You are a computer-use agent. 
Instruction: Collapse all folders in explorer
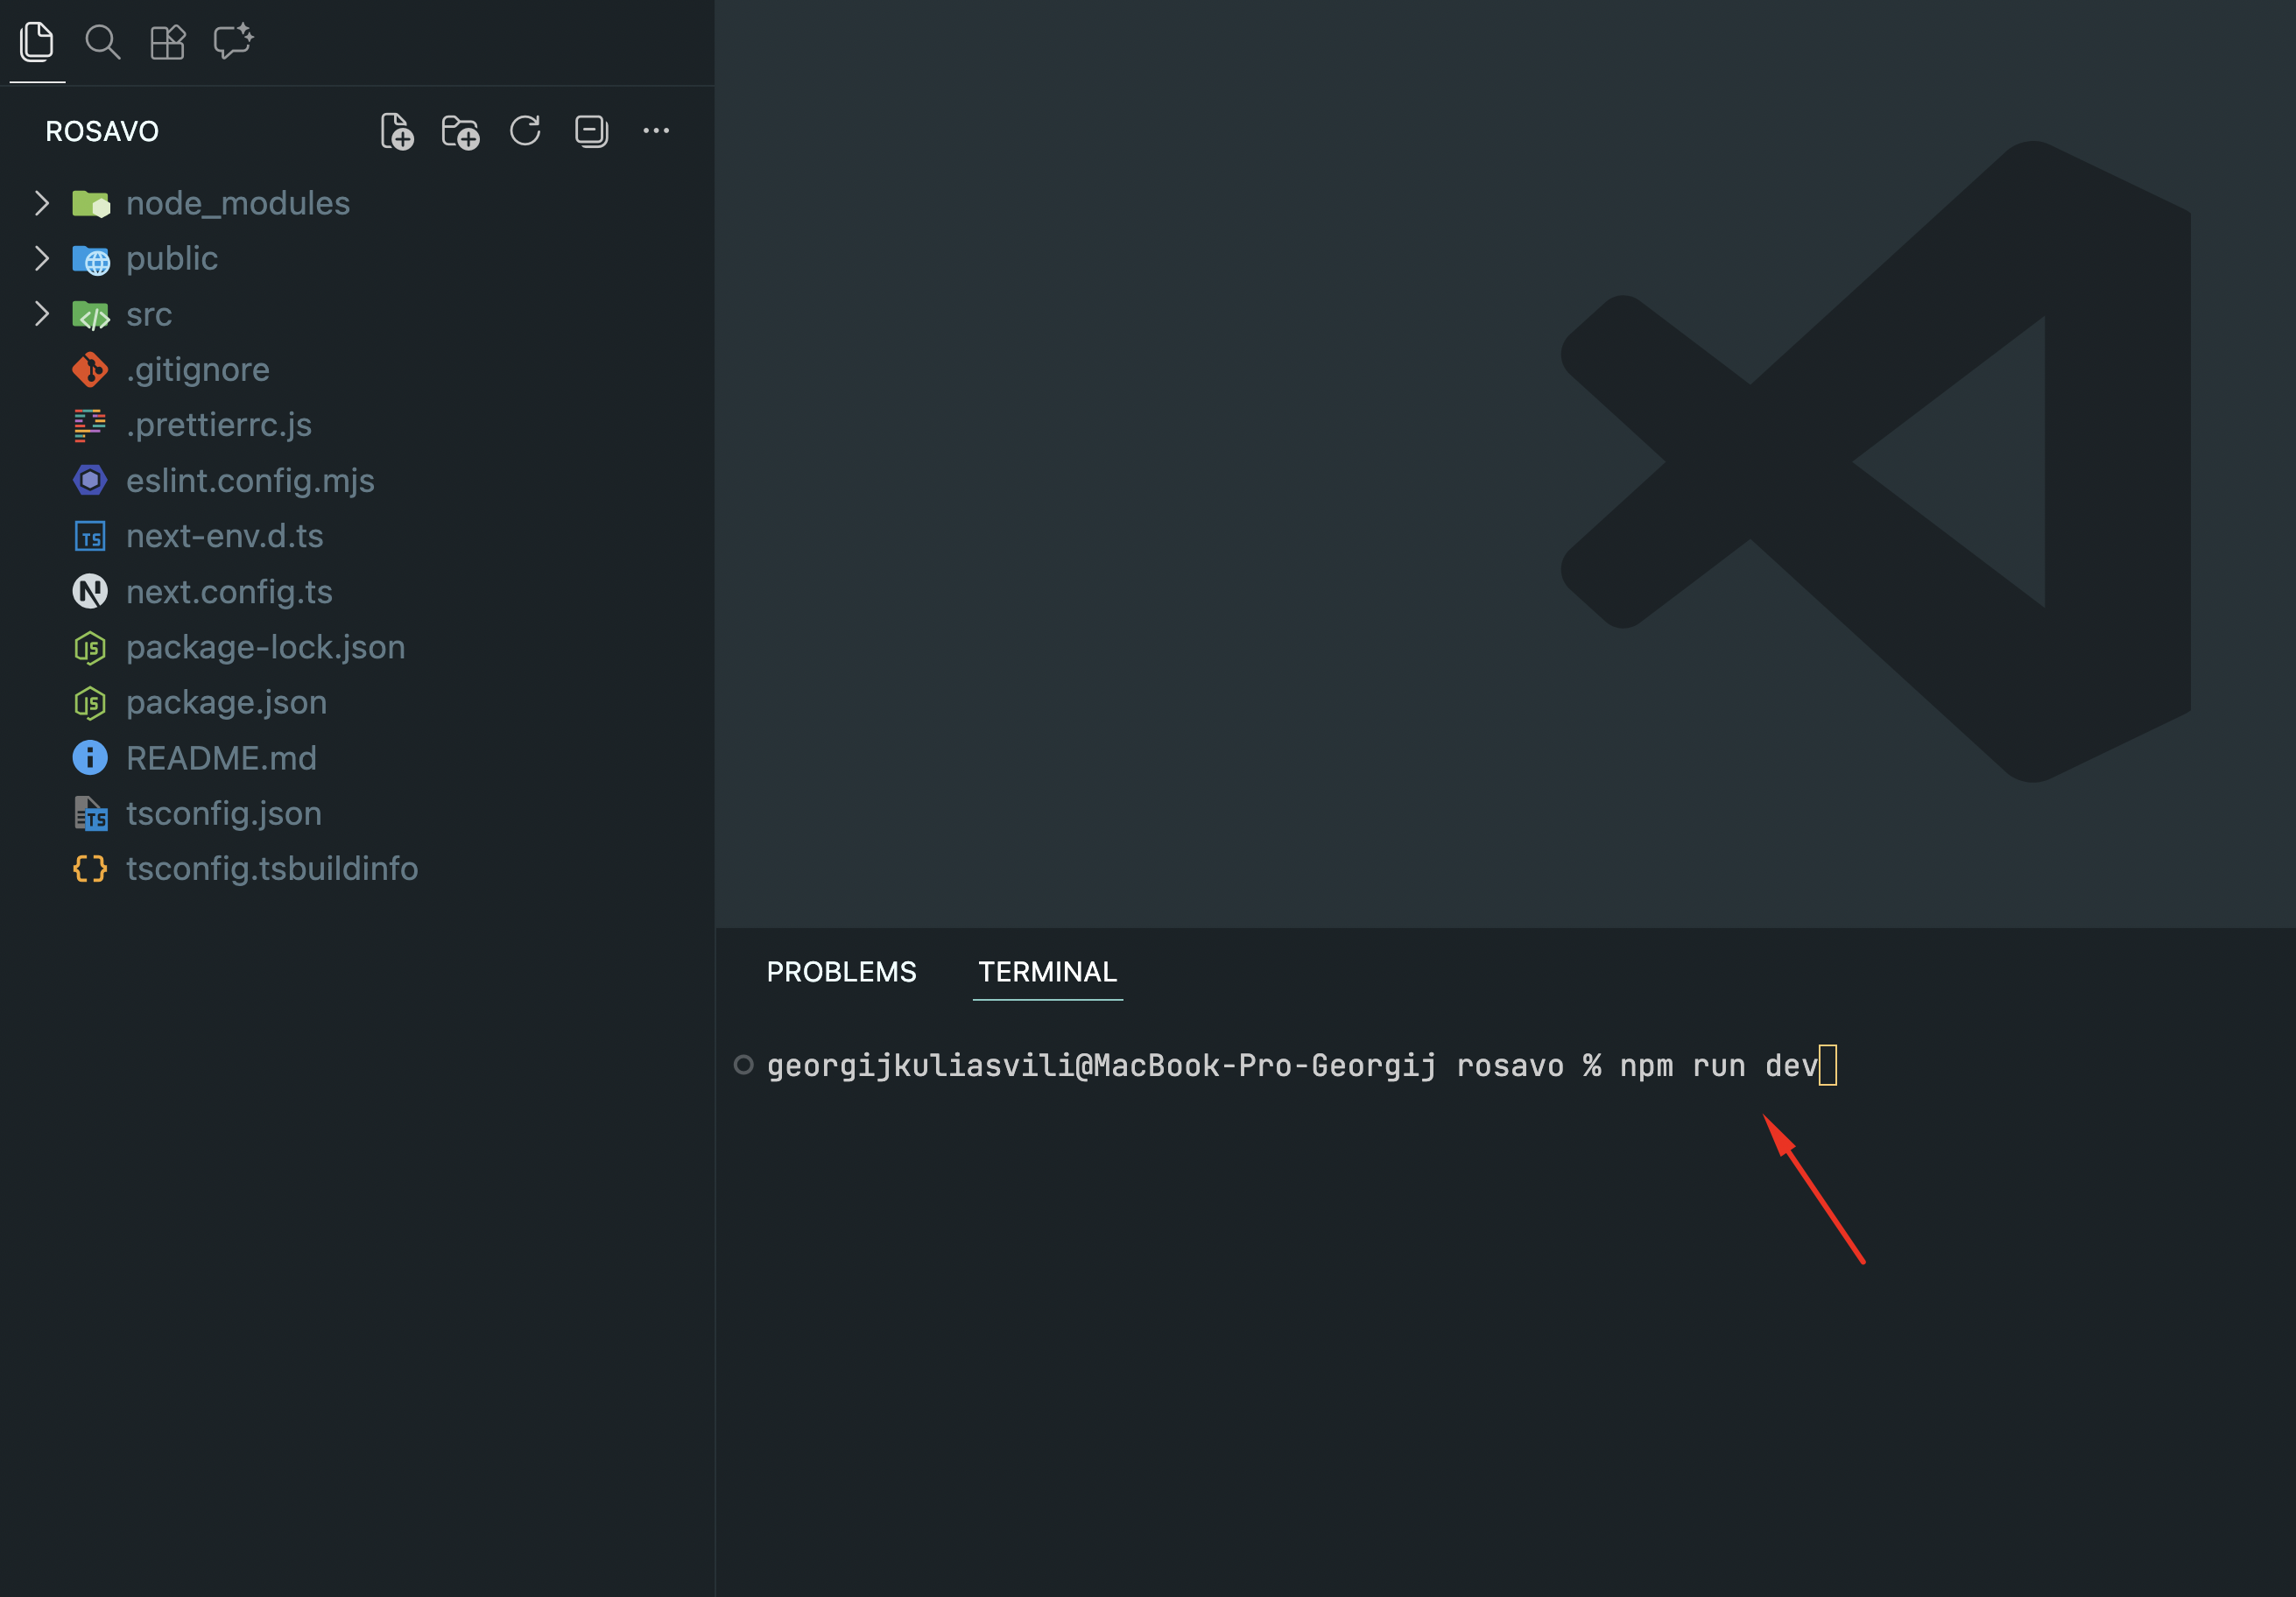[x=591, y=131]
